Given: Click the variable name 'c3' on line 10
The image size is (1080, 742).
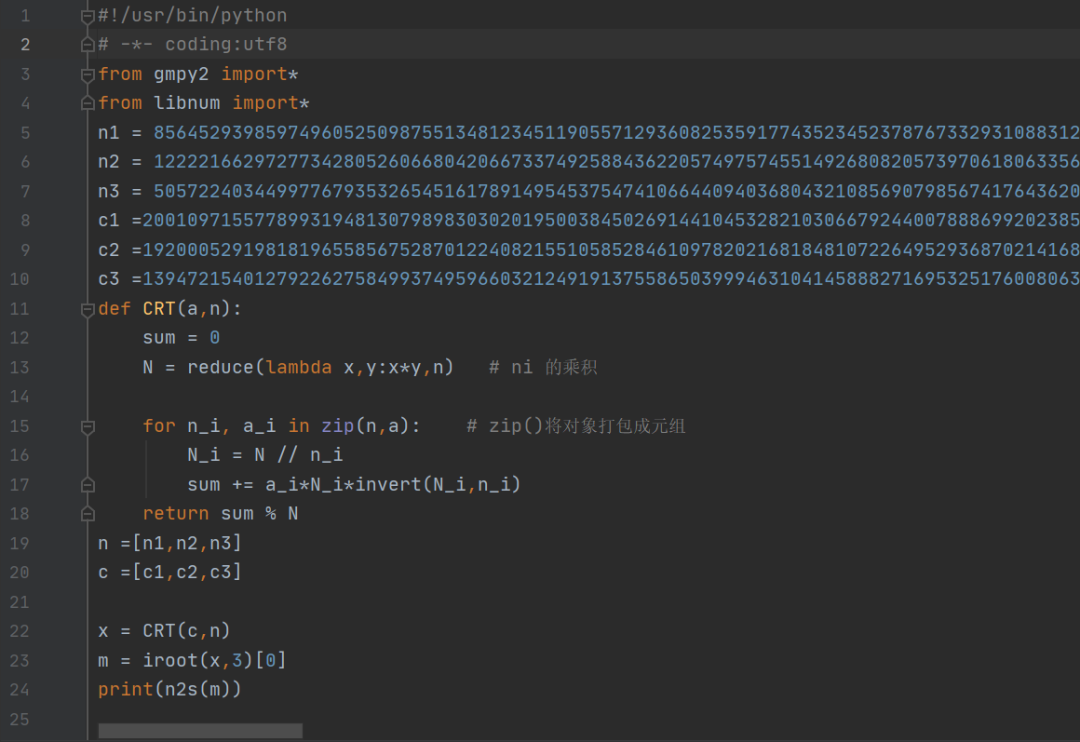Looking at the screenshot, I should point(108,279).
